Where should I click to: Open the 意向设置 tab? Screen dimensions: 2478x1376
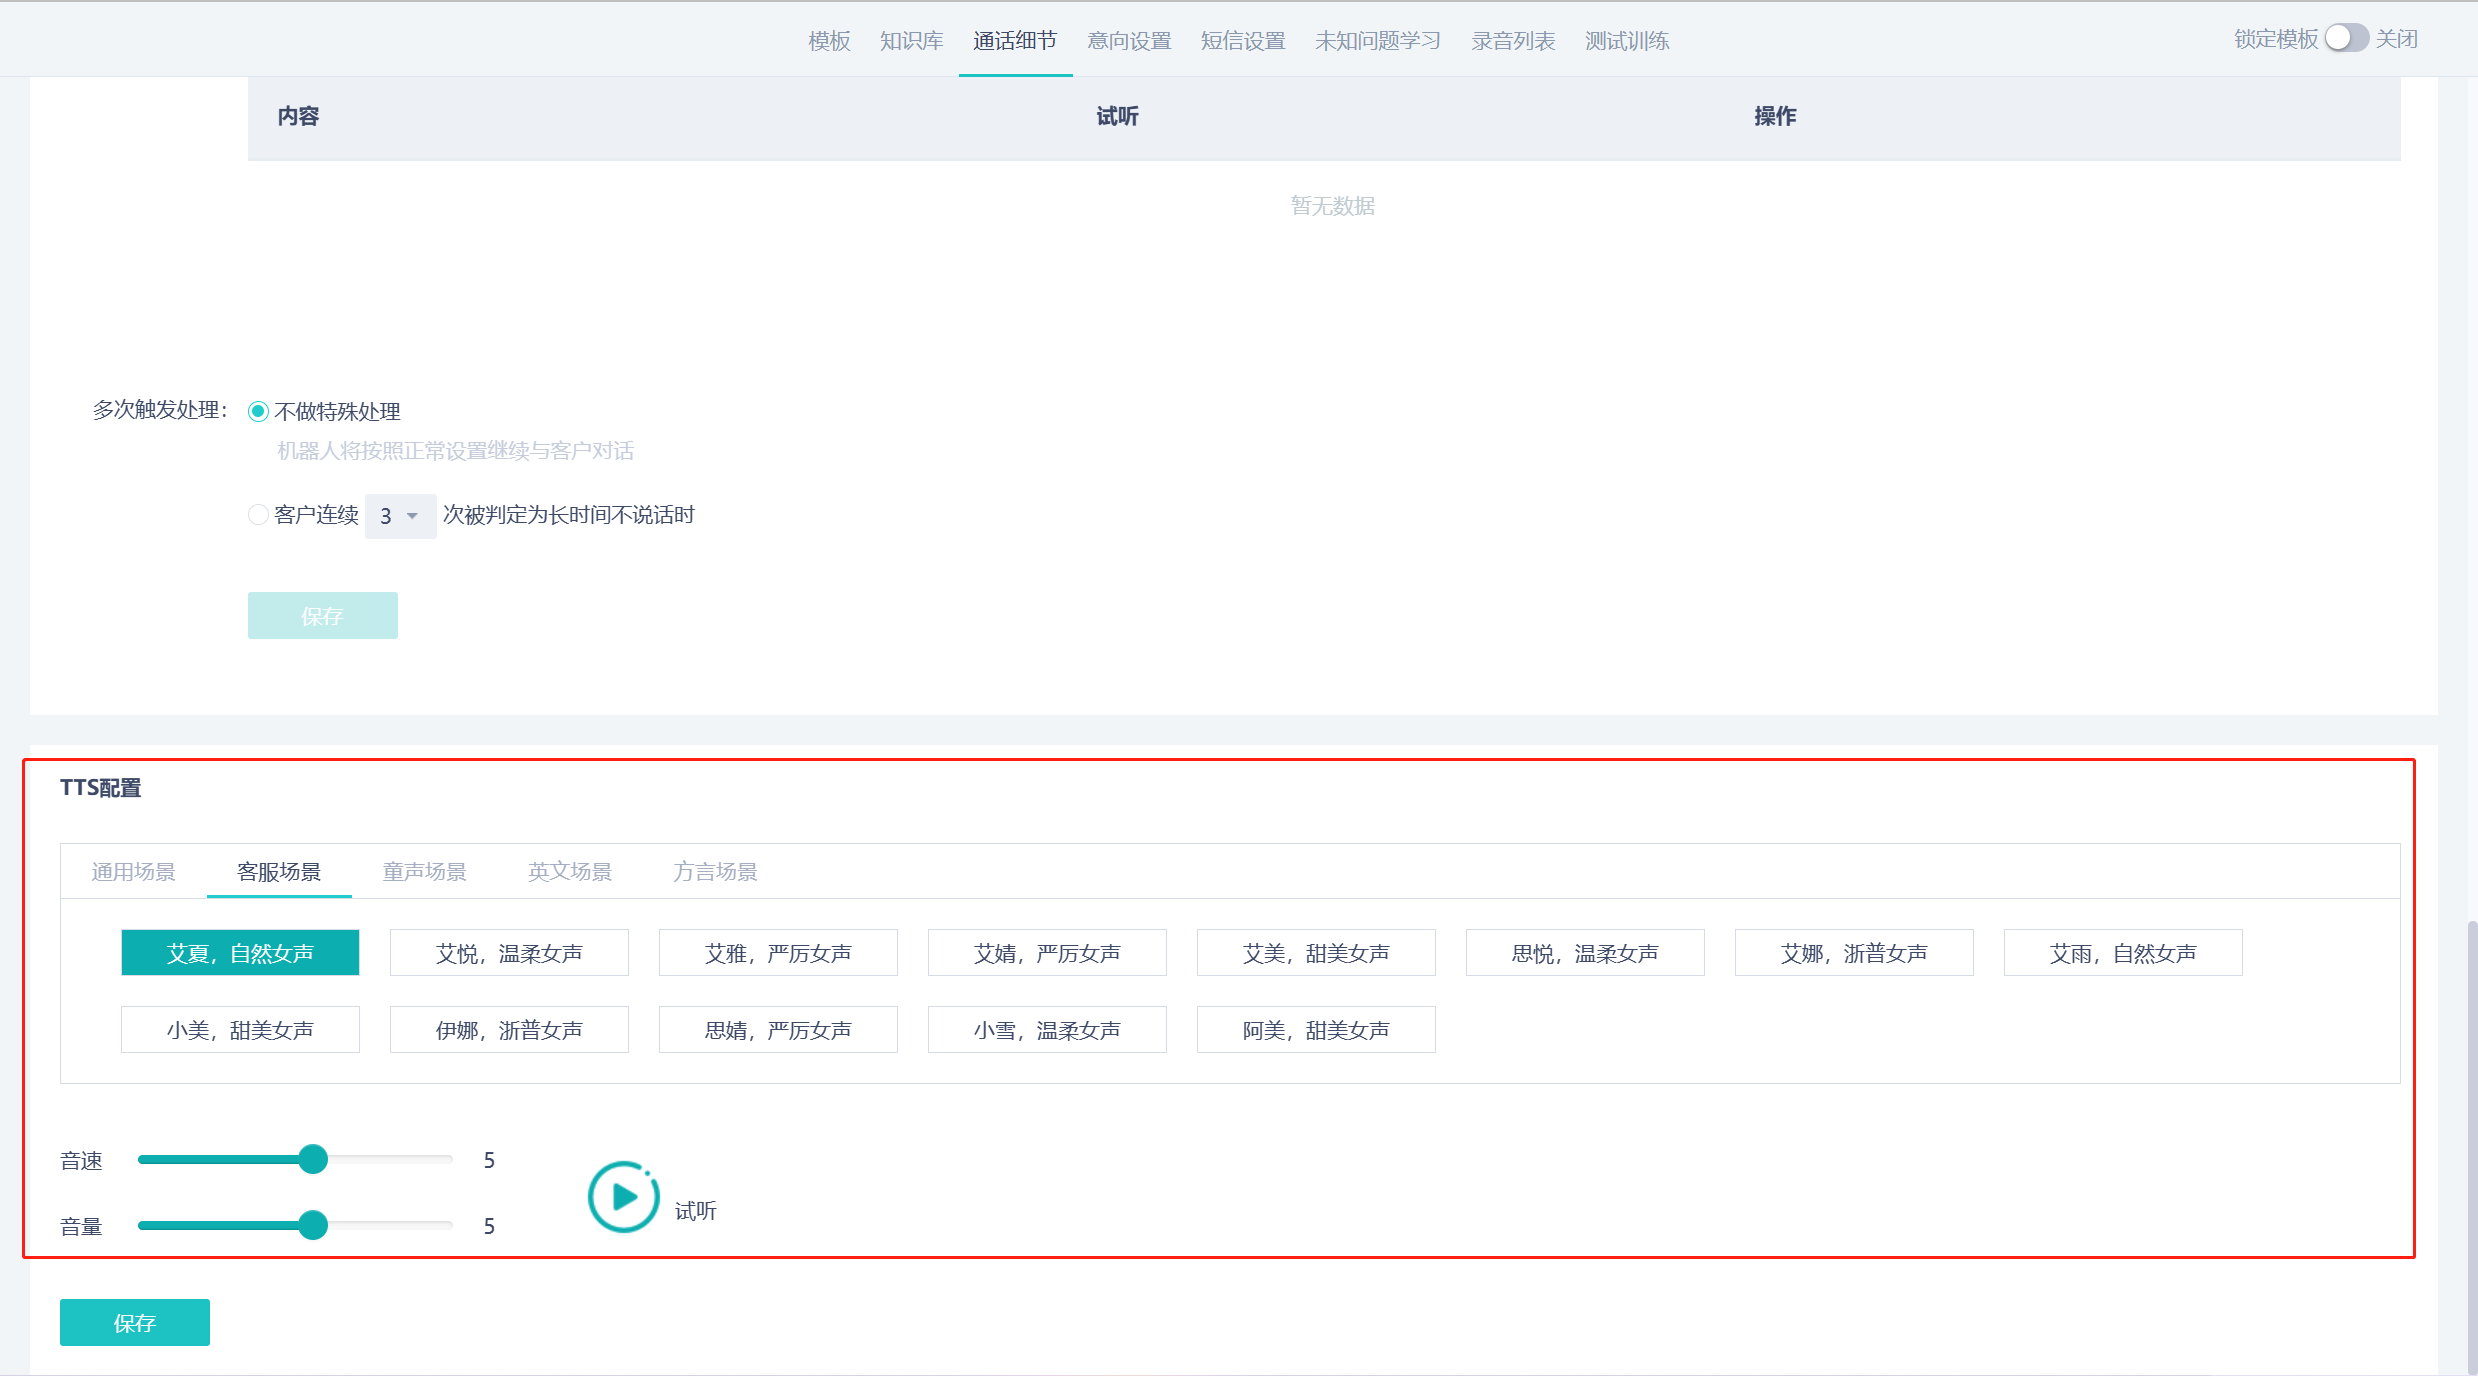[x=1129, y=40]
